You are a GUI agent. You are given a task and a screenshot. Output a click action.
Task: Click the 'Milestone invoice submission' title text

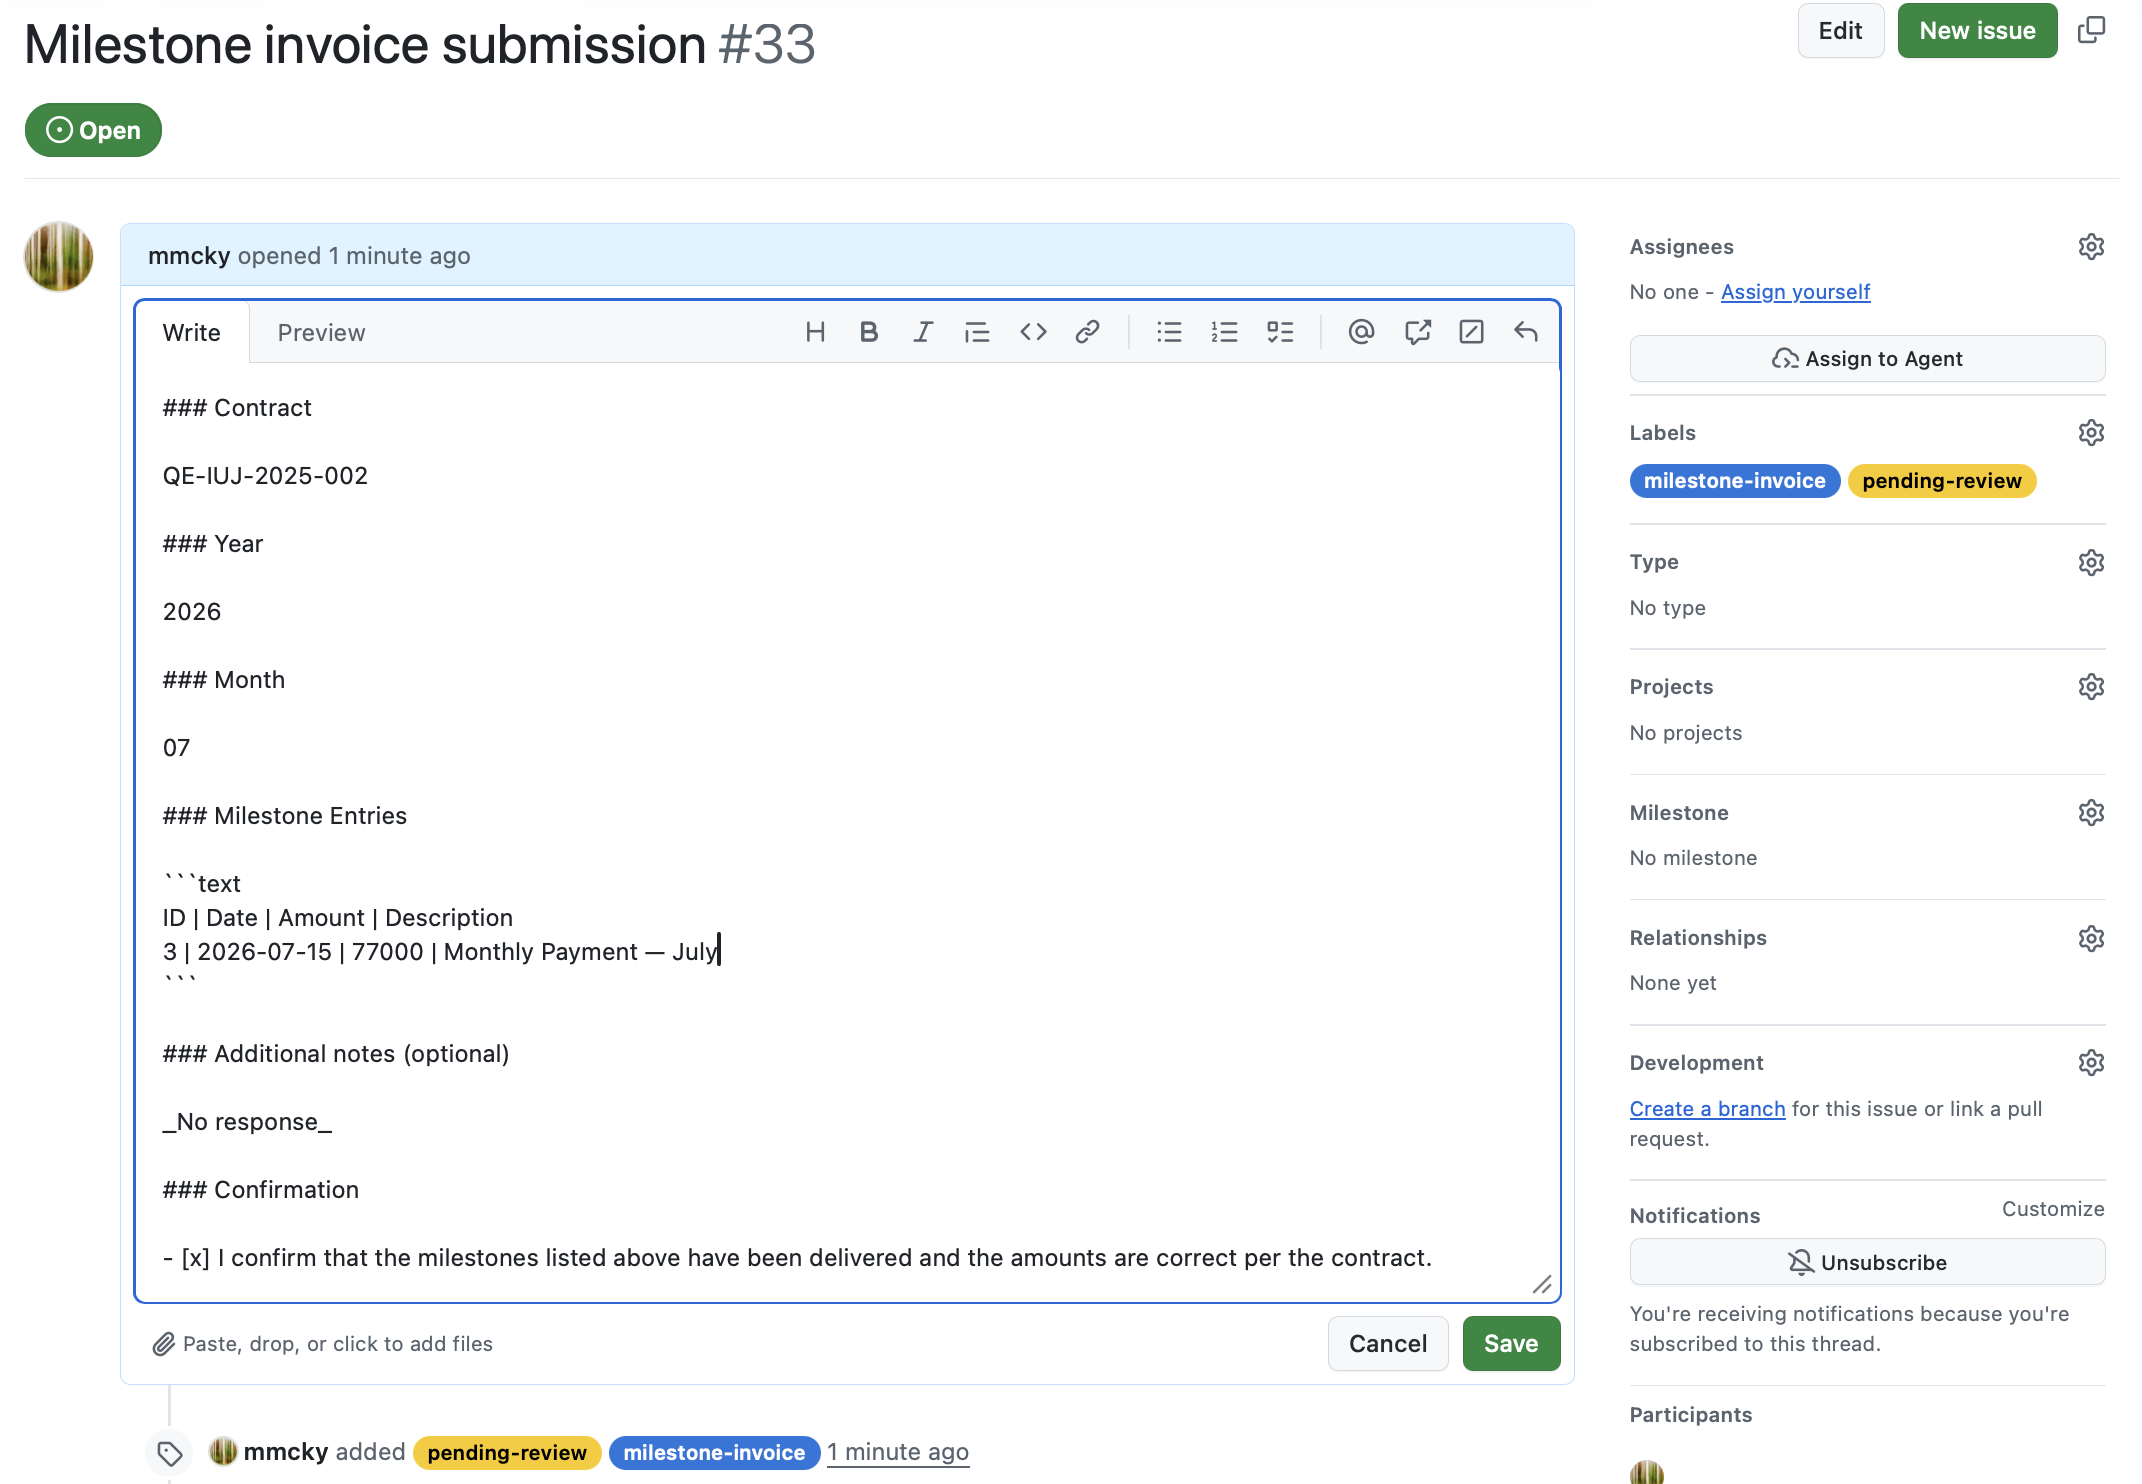click(x=365, y=44)
